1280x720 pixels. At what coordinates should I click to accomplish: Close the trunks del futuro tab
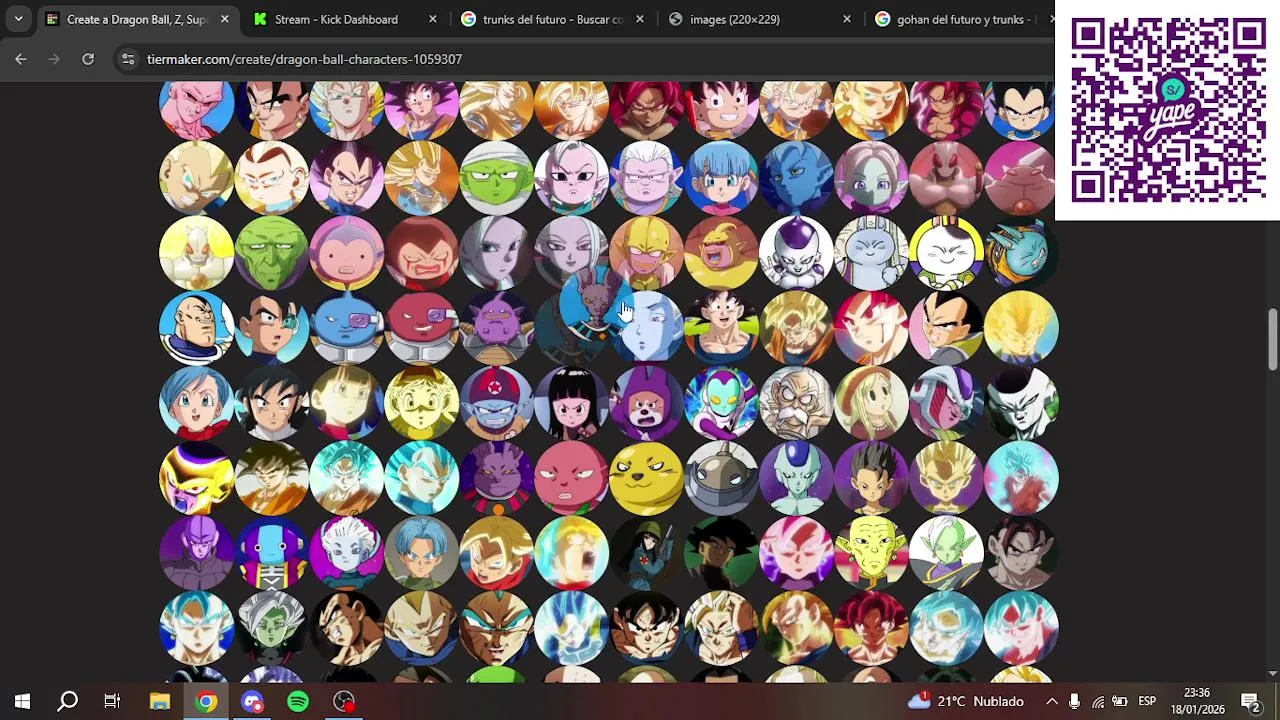click(639, 19)
